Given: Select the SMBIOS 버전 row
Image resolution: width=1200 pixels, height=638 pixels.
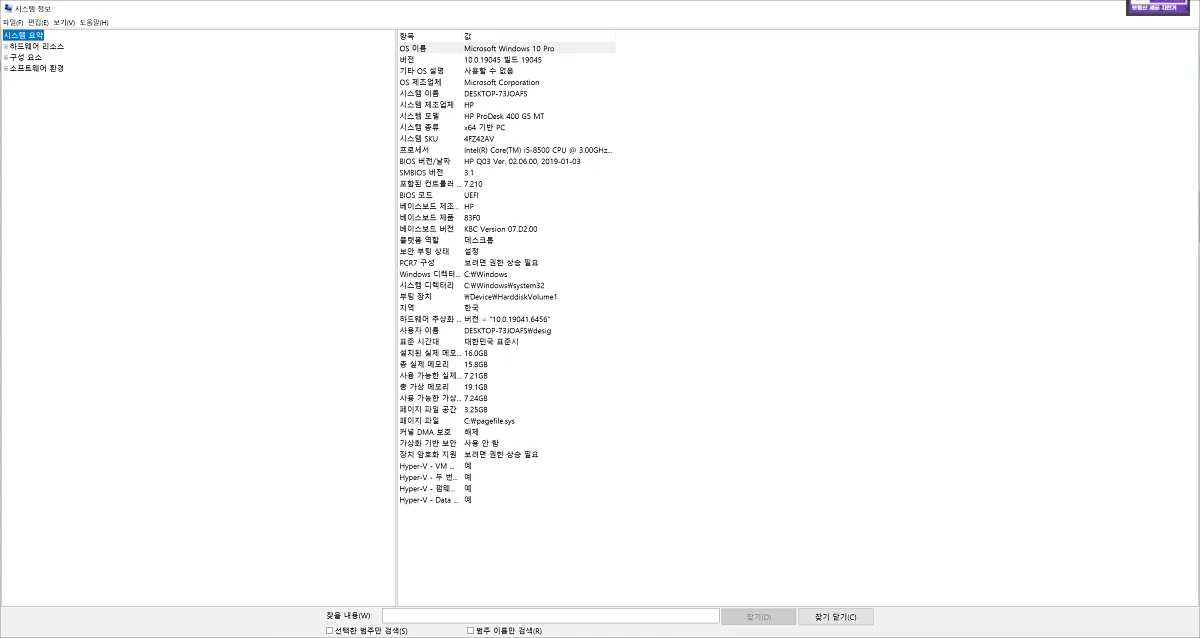Looking at the screenshot, I should [x=507, y=172].
